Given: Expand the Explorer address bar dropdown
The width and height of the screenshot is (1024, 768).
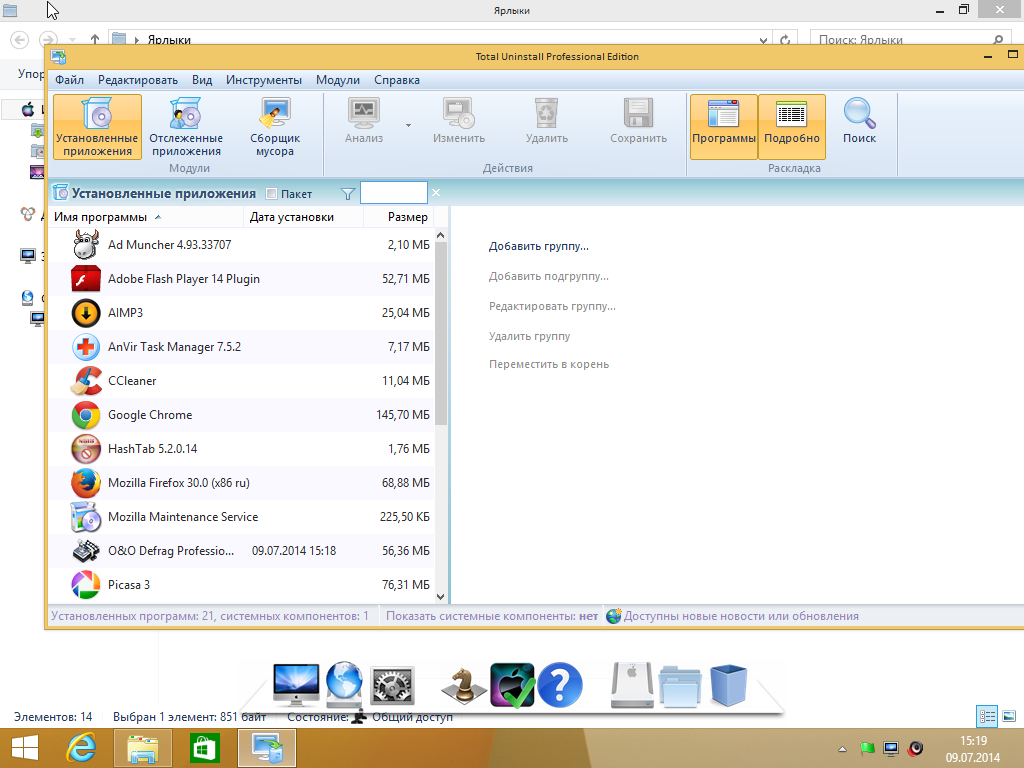Looking at the screenshot, I should [x=763, y=40].
